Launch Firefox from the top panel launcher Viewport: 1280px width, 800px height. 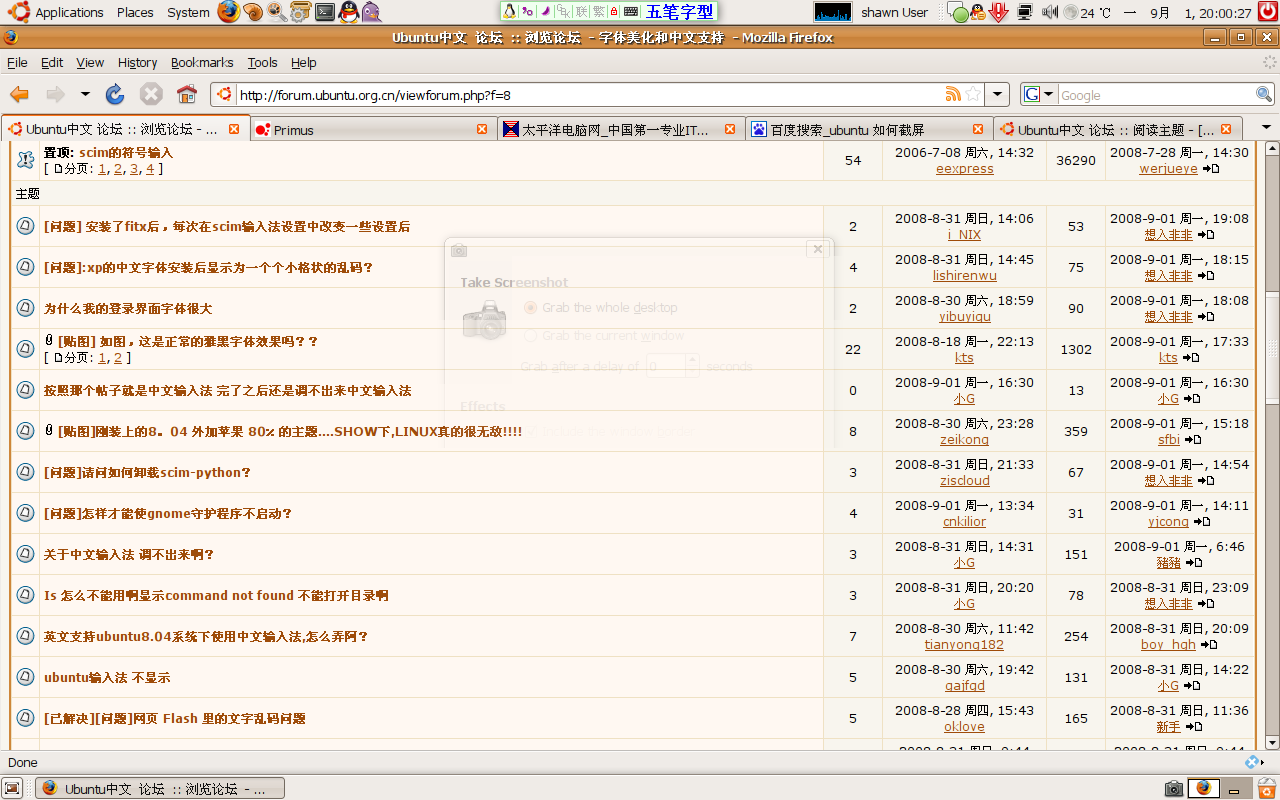point(228,12)
